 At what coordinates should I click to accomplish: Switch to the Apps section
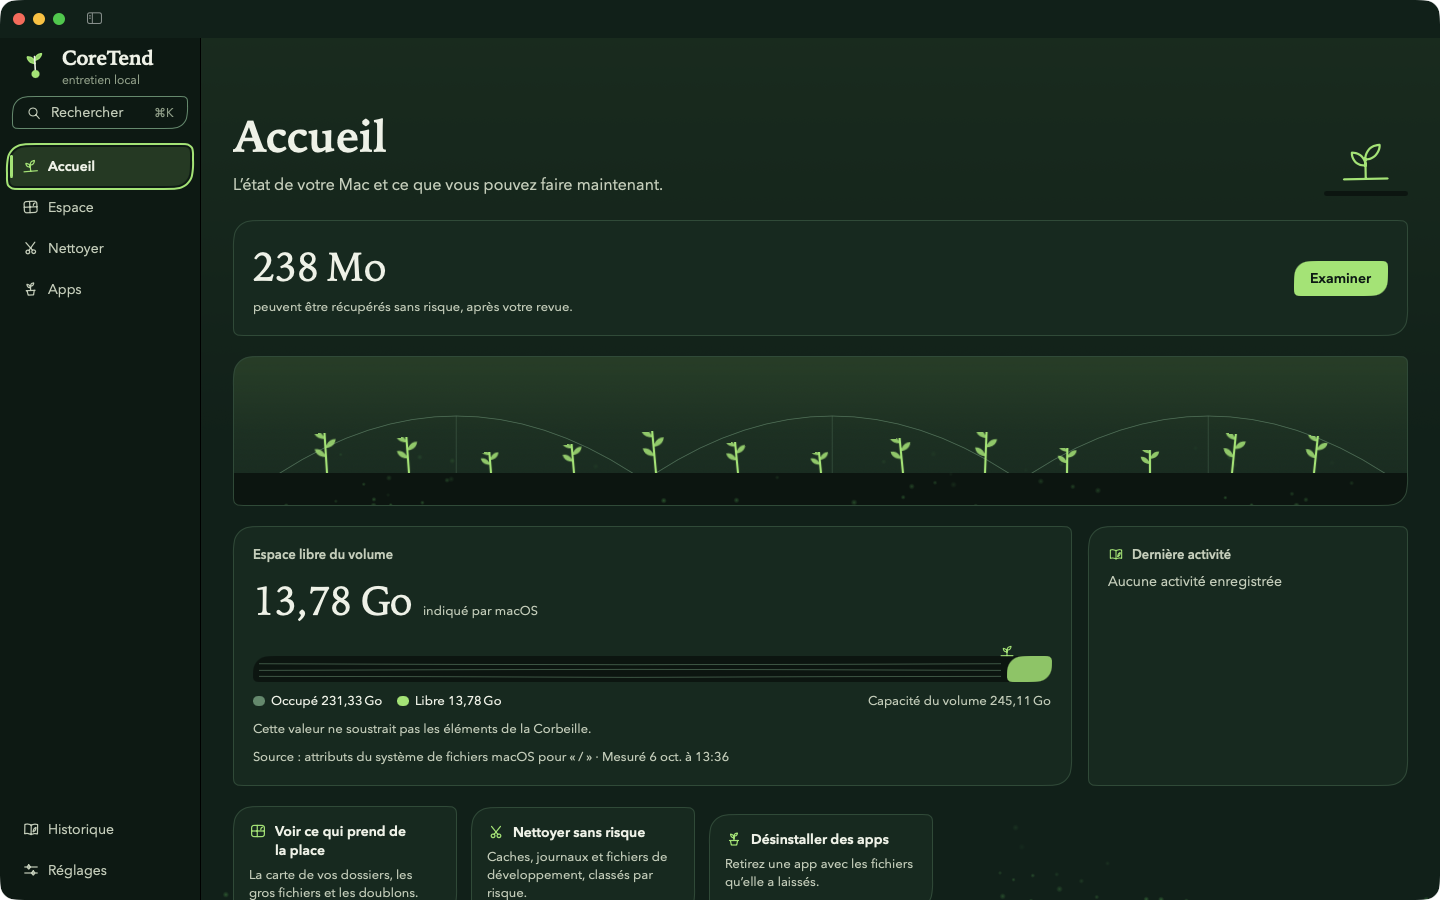click(x=100, y=289)
